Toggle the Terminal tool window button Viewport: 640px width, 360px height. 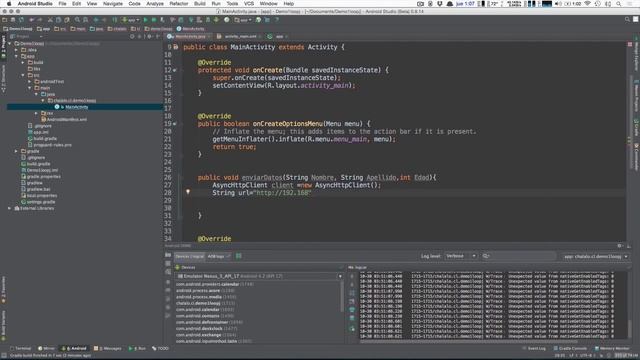click(20, 349)
